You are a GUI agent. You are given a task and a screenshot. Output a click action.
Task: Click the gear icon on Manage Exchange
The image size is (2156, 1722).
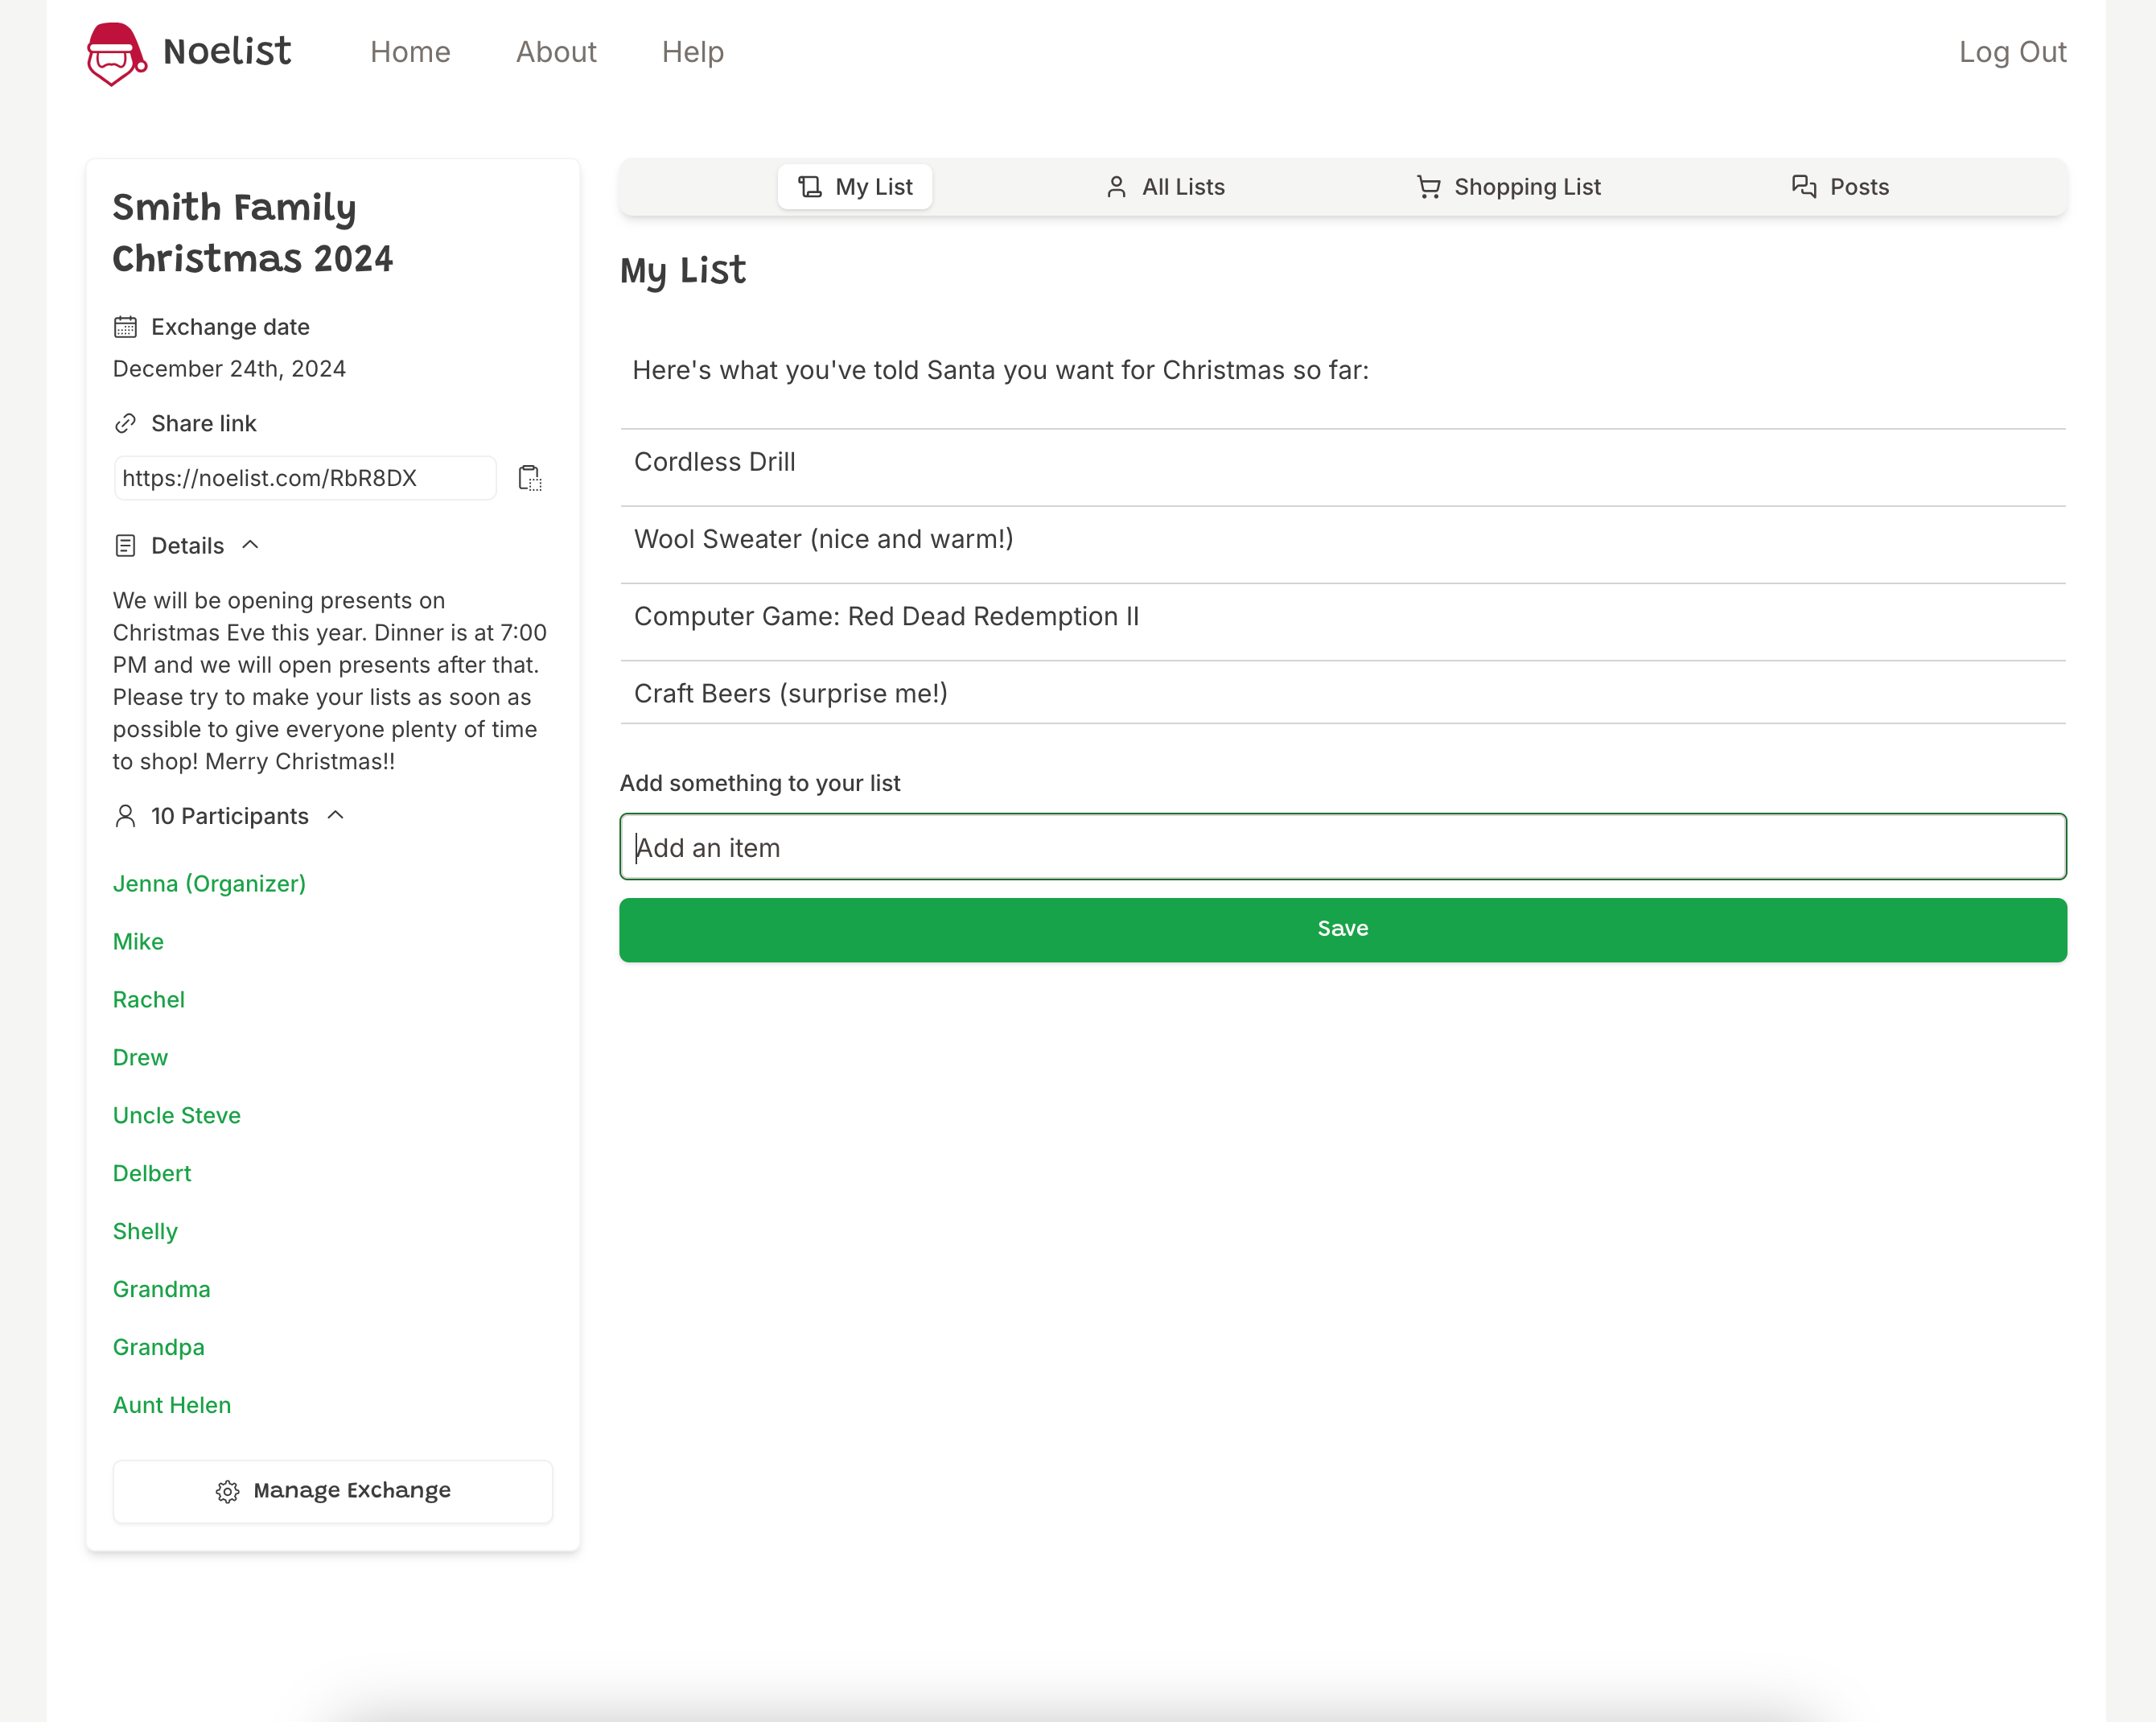(227, 1491)
